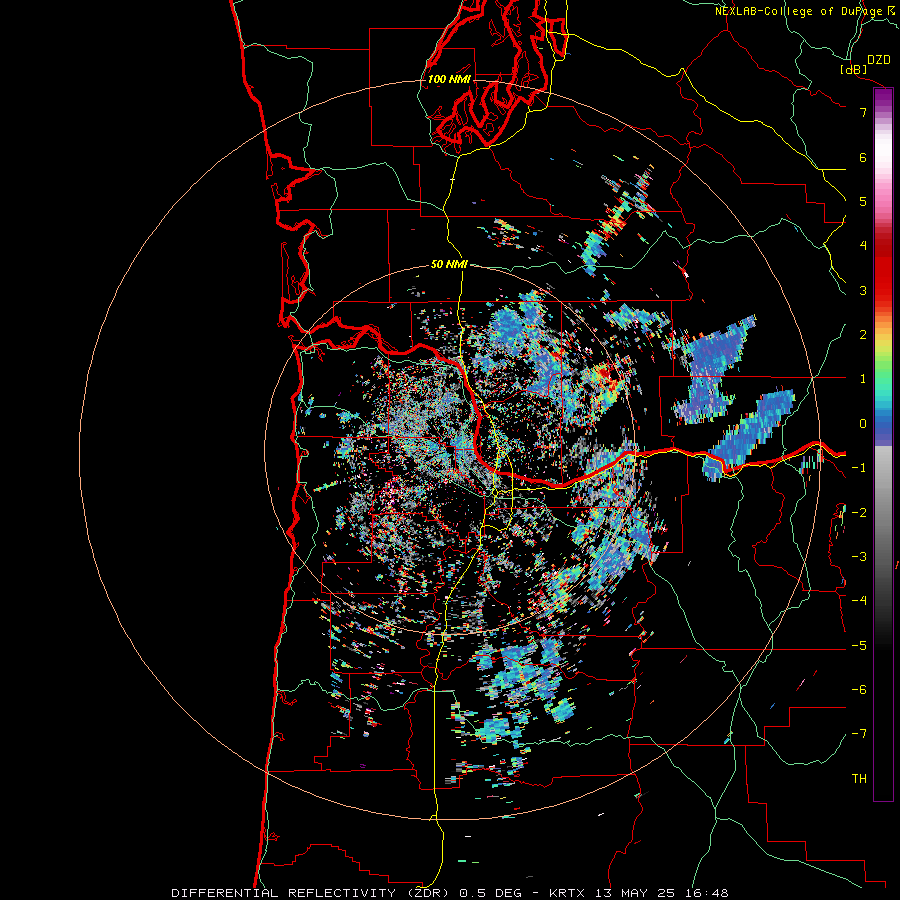
Task: Click the [dB] units label
Action: coord(853,69)
